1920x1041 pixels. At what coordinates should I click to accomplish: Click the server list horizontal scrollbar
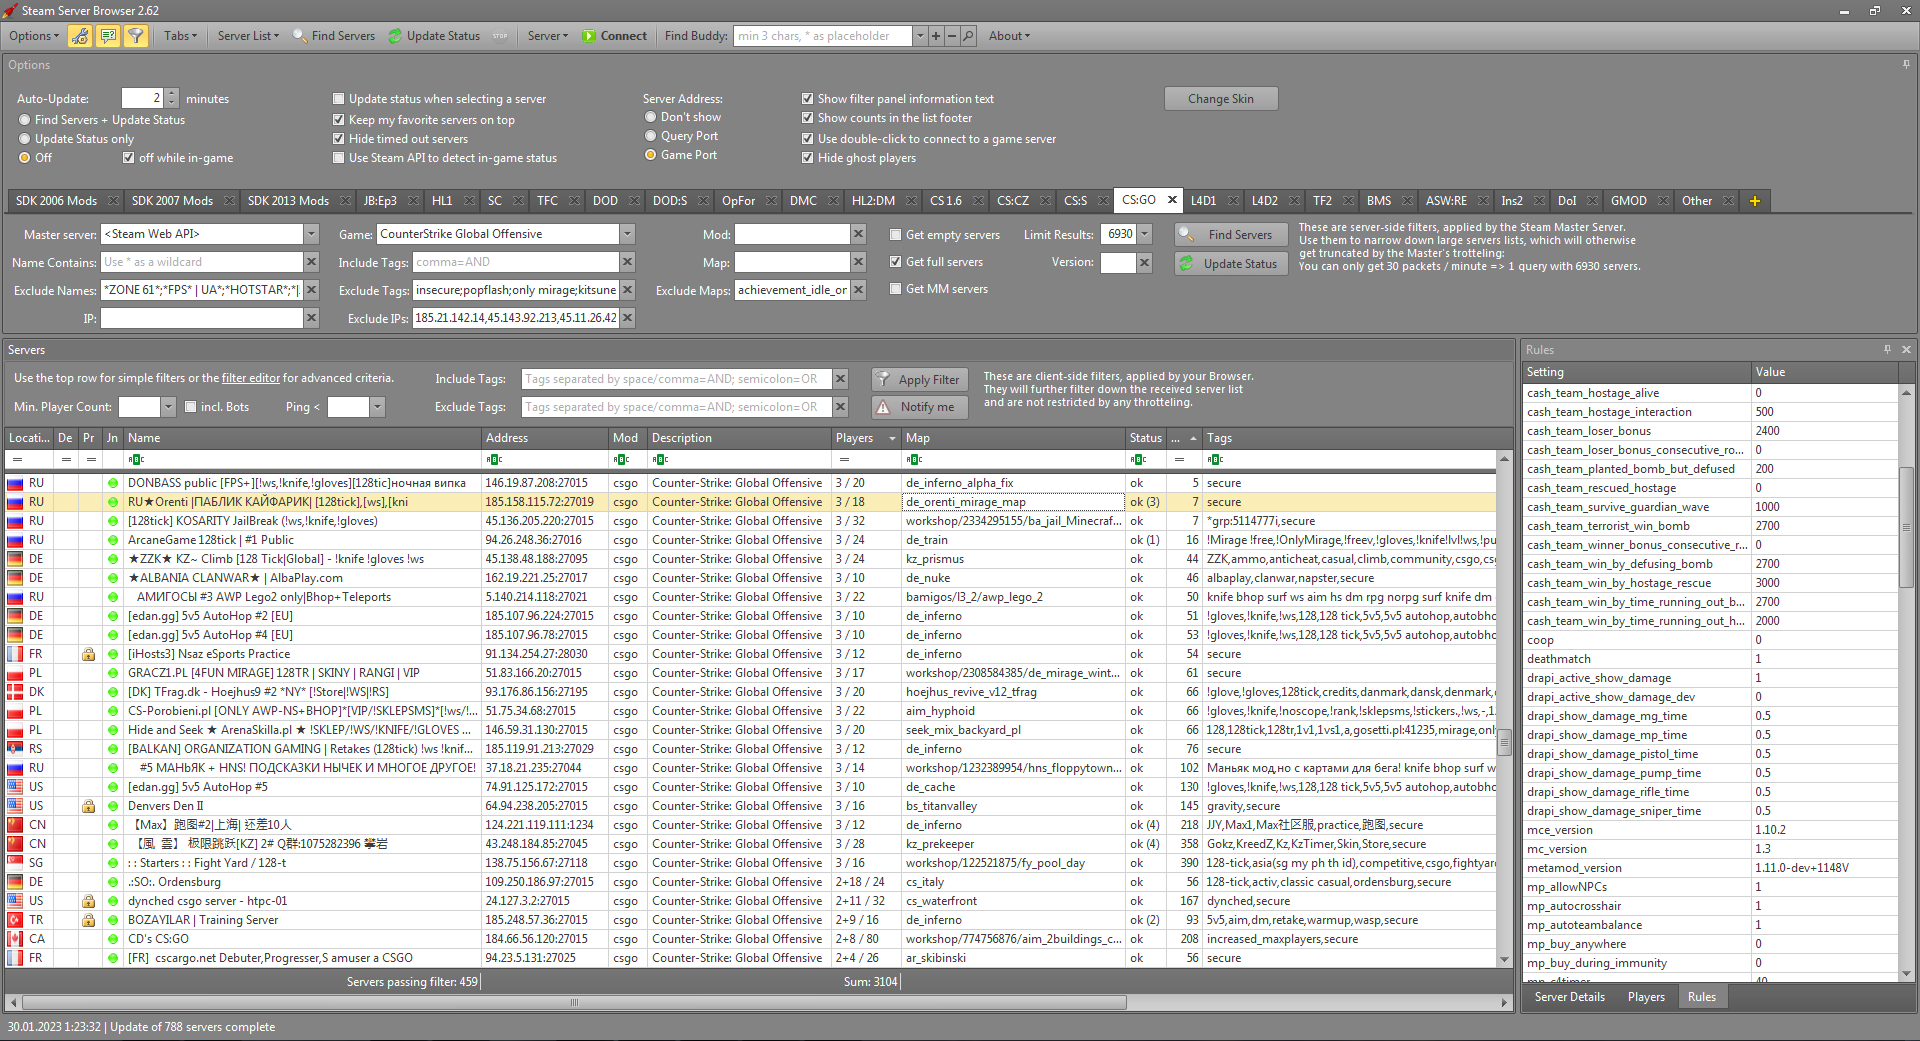coord(575,1002)
